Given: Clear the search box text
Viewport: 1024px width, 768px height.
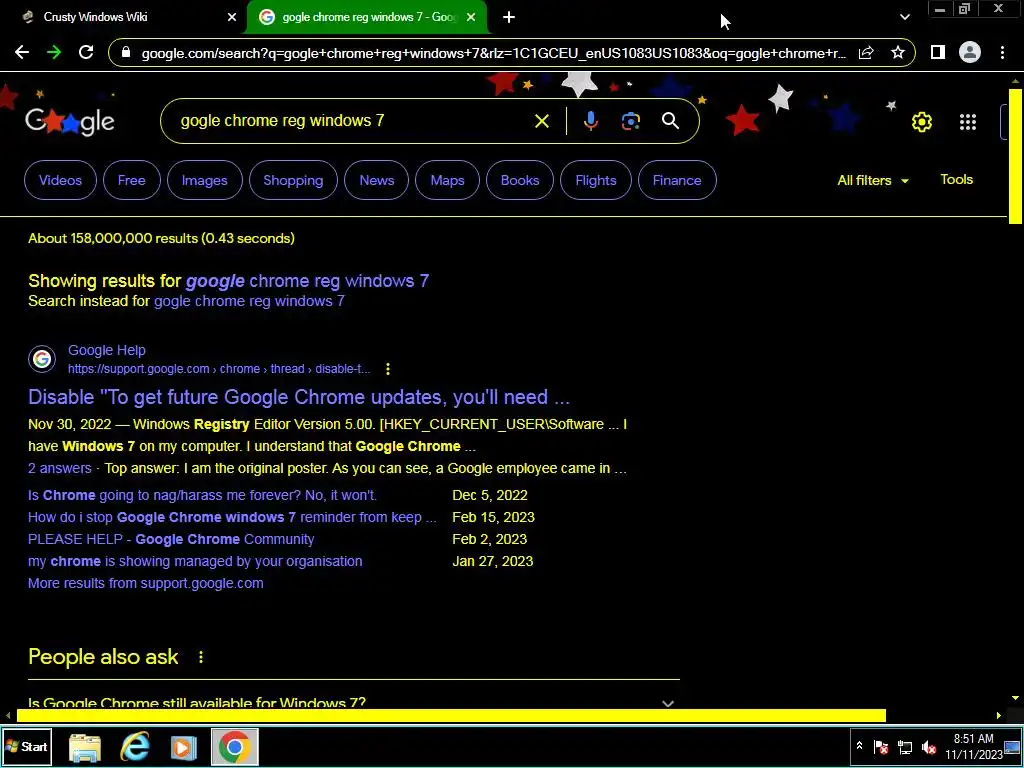Looking at the screenshot, I should 541,121.
